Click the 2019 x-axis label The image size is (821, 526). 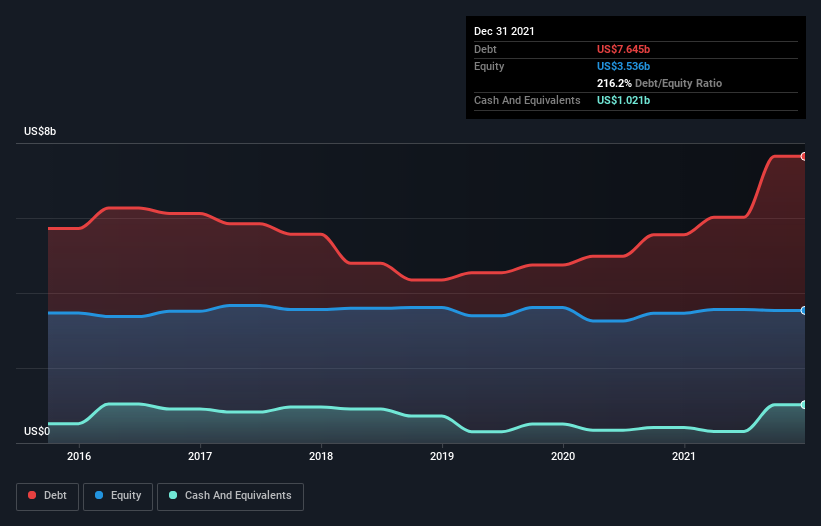[442, 456]
